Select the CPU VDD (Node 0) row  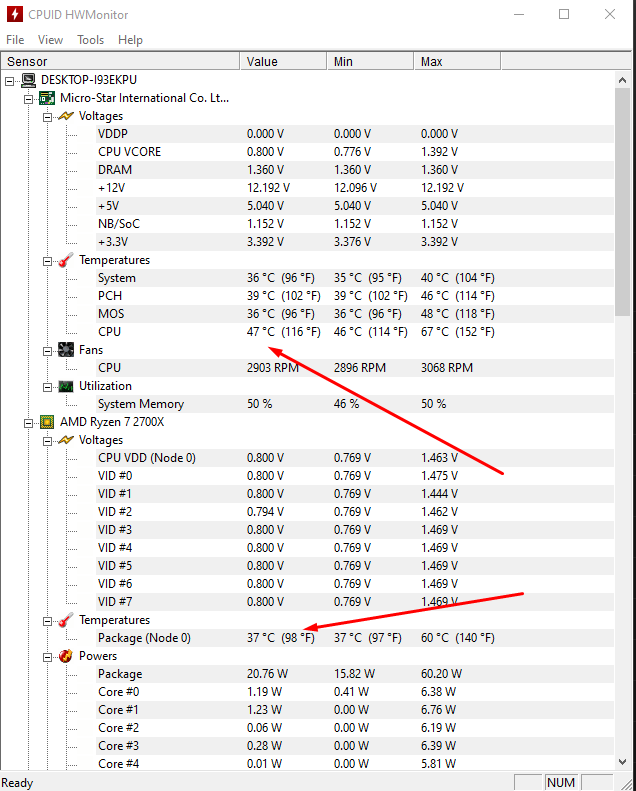pos(355,458)
